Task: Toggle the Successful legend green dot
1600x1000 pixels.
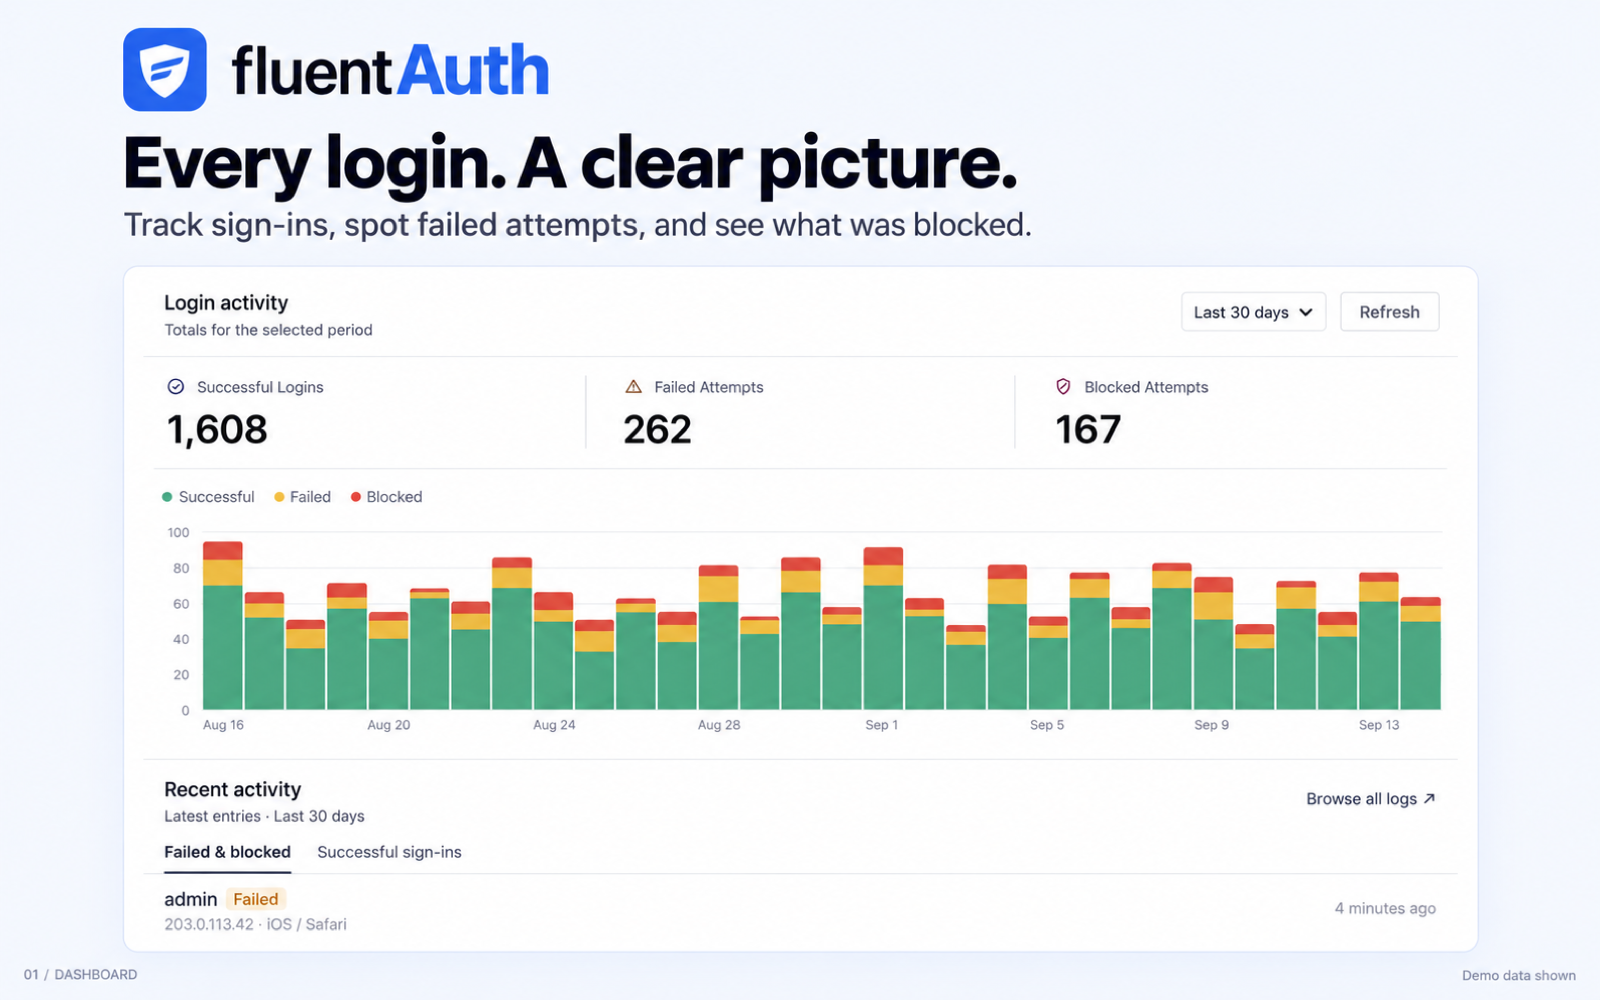Action: tap(167, 497)
